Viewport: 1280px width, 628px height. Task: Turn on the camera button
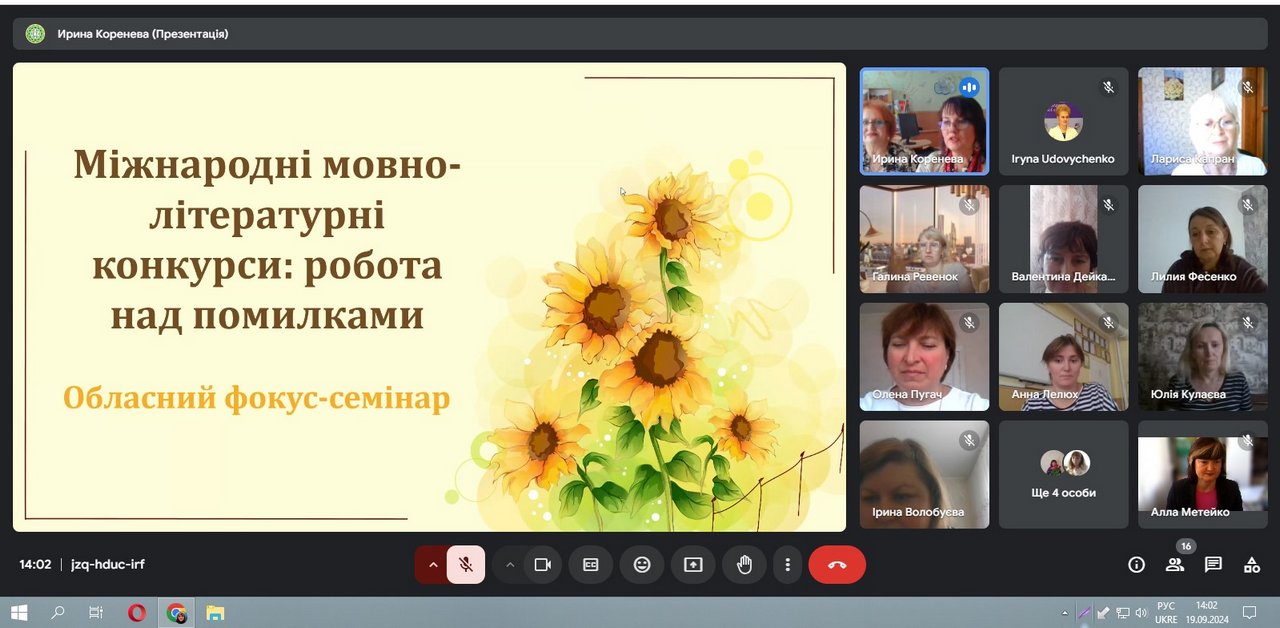coord(543,565)
